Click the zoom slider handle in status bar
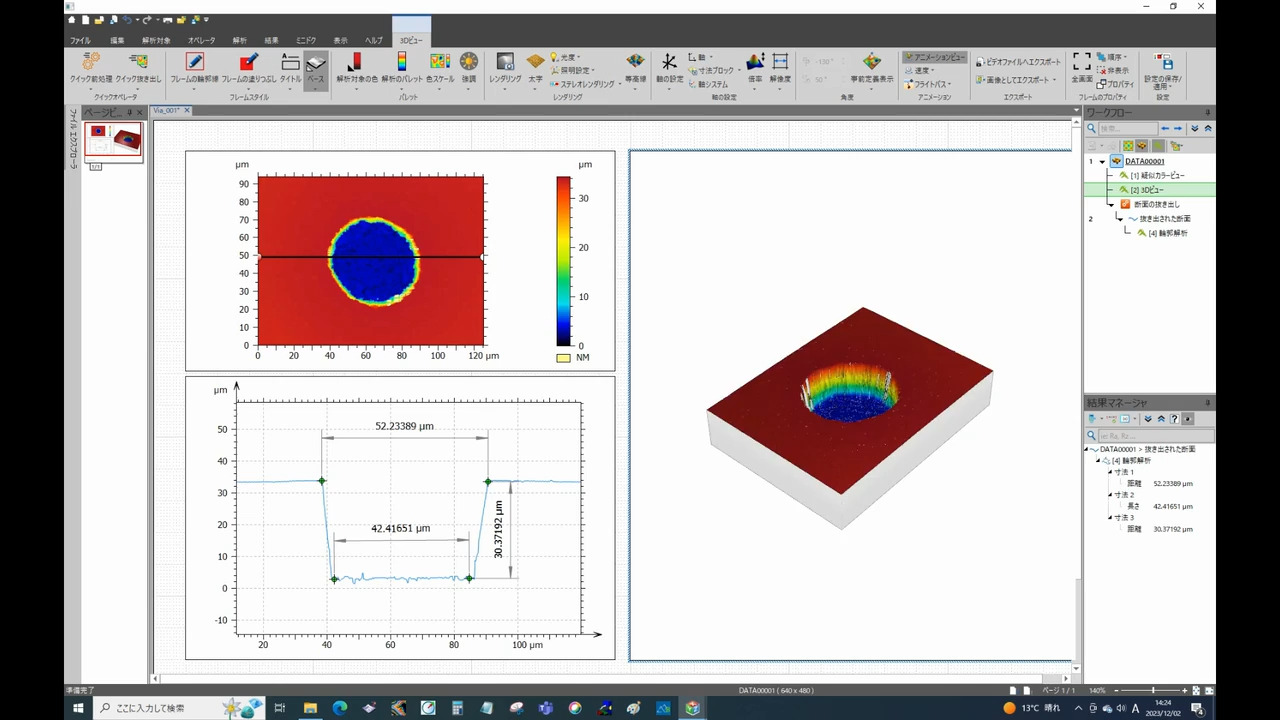The height and width of the screenshot is (720, 1280). 1153,690
